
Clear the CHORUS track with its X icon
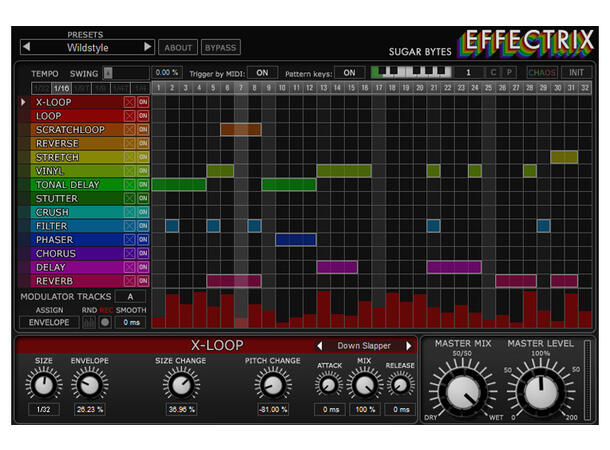click(129, 254)
